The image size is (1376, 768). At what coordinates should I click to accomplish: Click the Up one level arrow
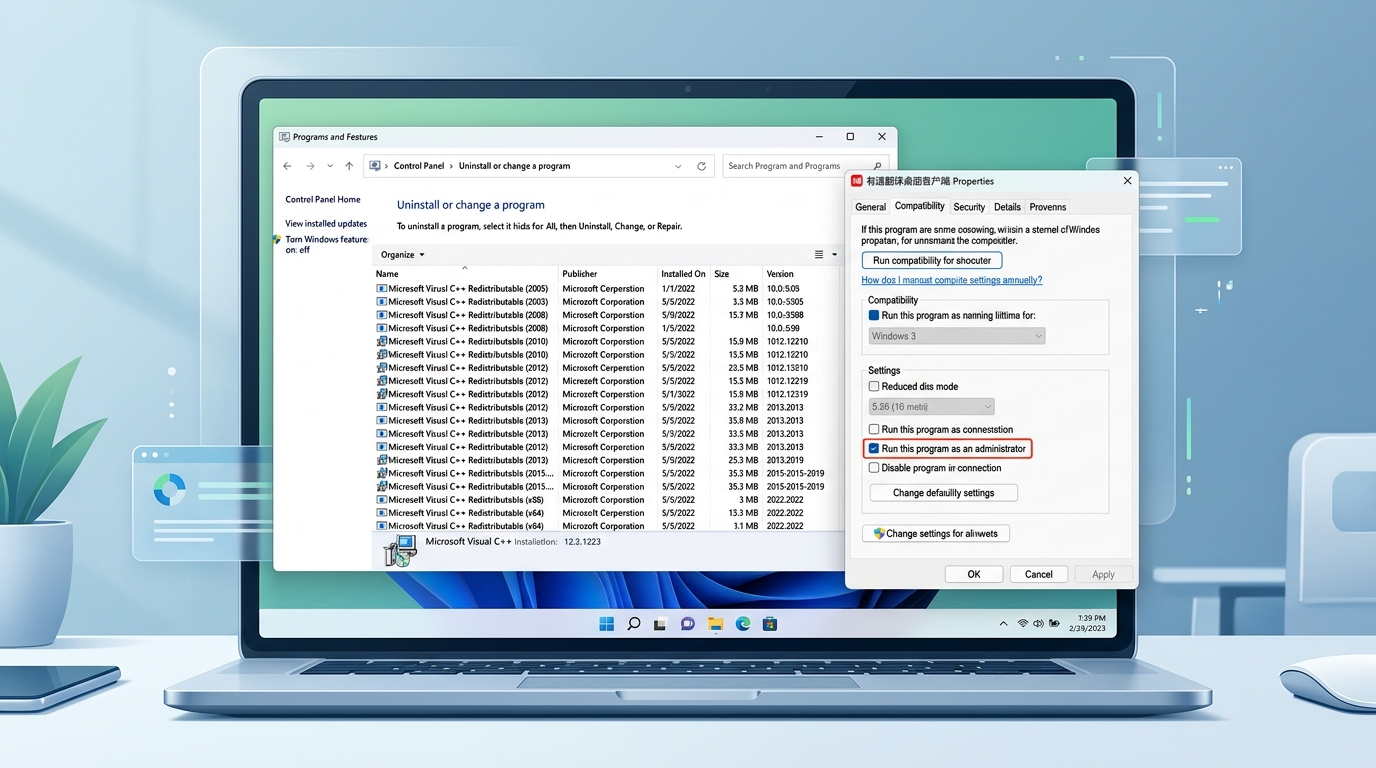[x=349, y=166]
